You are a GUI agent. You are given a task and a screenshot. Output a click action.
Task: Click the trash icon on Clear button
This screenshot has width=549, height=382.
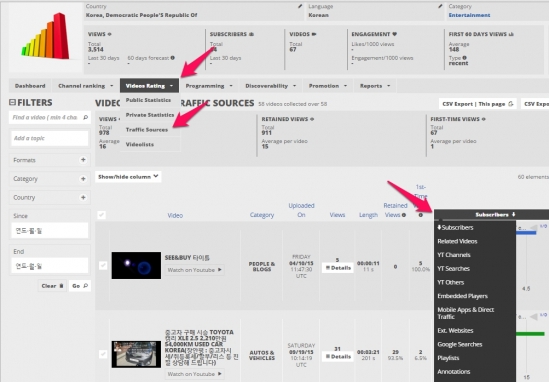coord(61,286)
